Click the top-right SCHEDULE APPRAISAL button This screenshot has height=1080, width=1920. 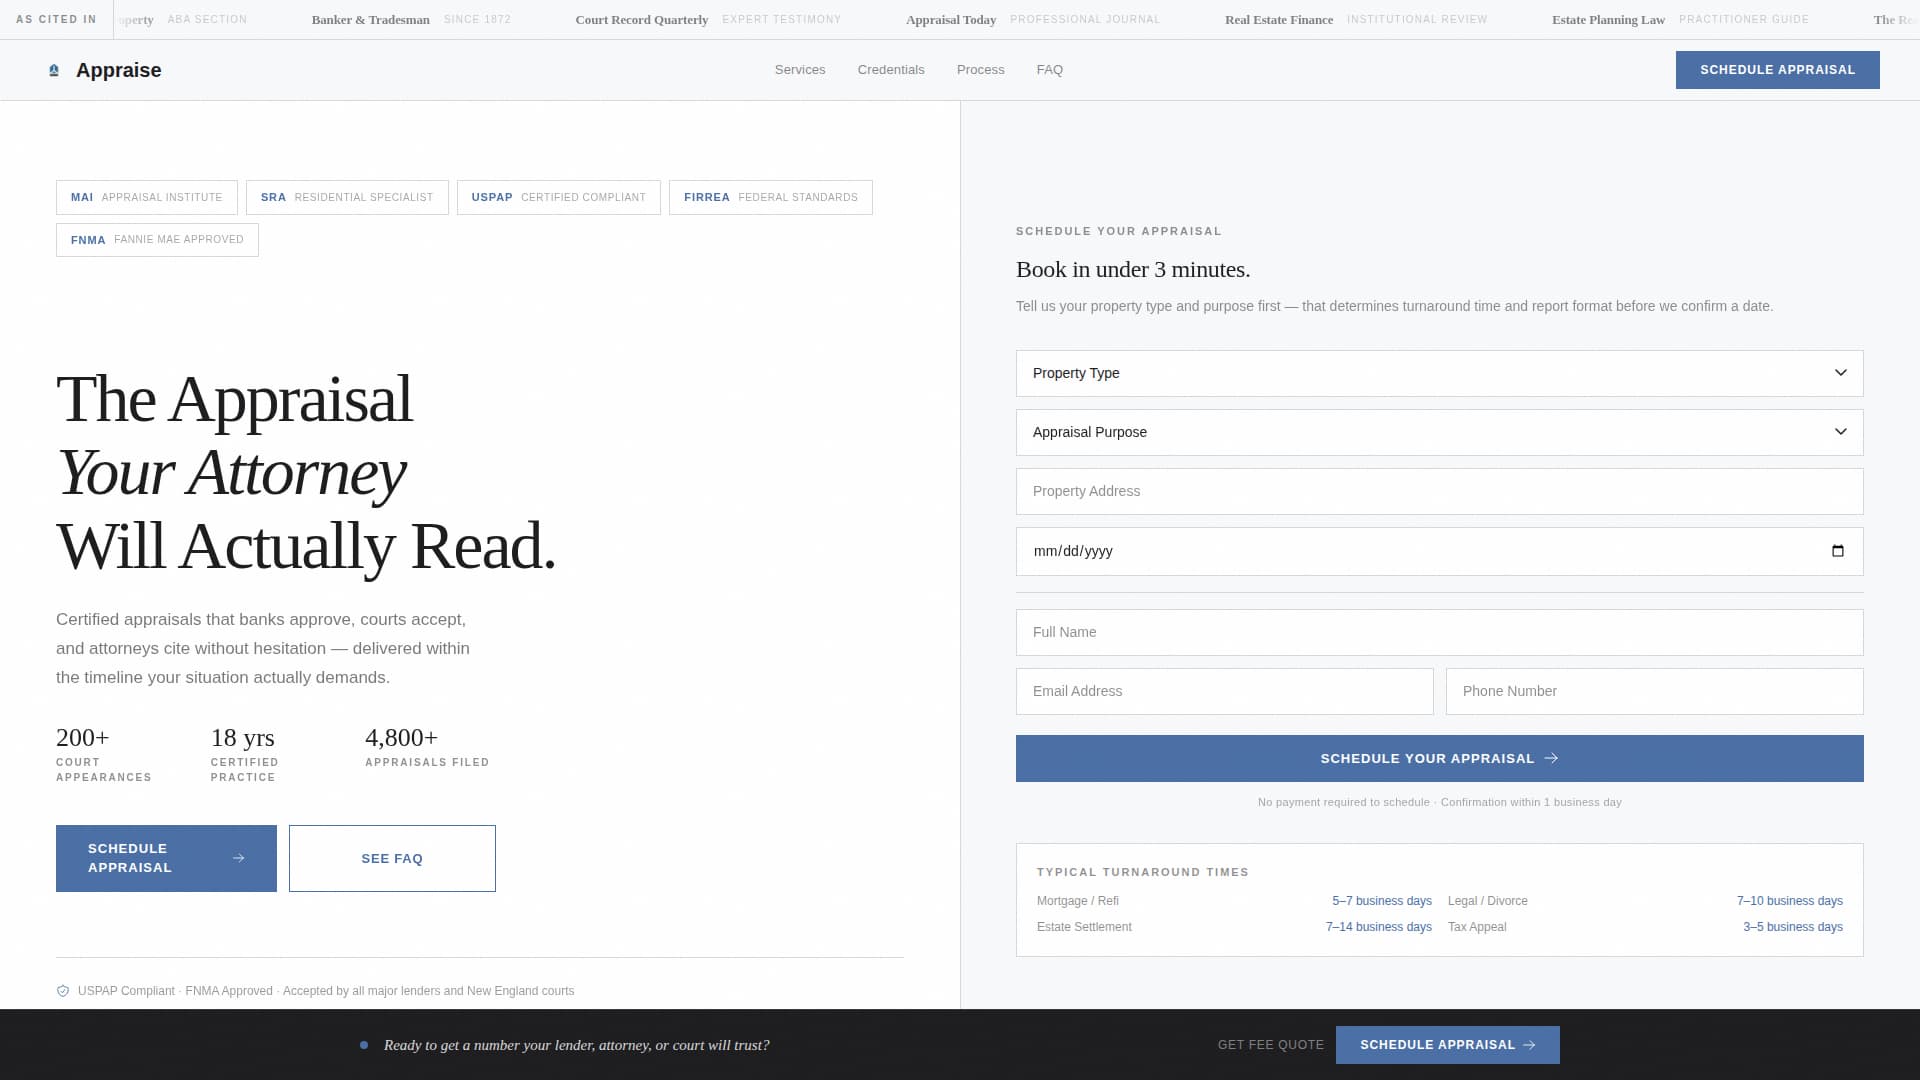1777,70
